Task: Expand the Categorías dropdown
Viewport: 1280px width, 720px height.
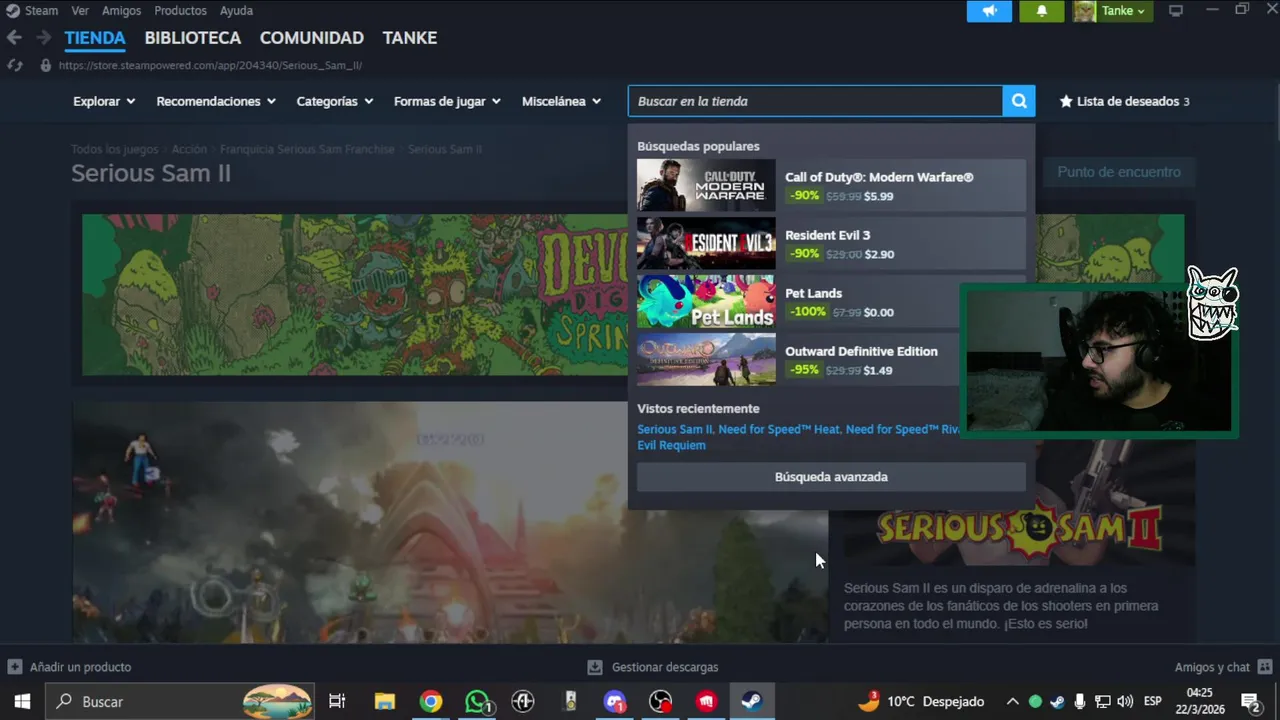Action: (335, 101)
